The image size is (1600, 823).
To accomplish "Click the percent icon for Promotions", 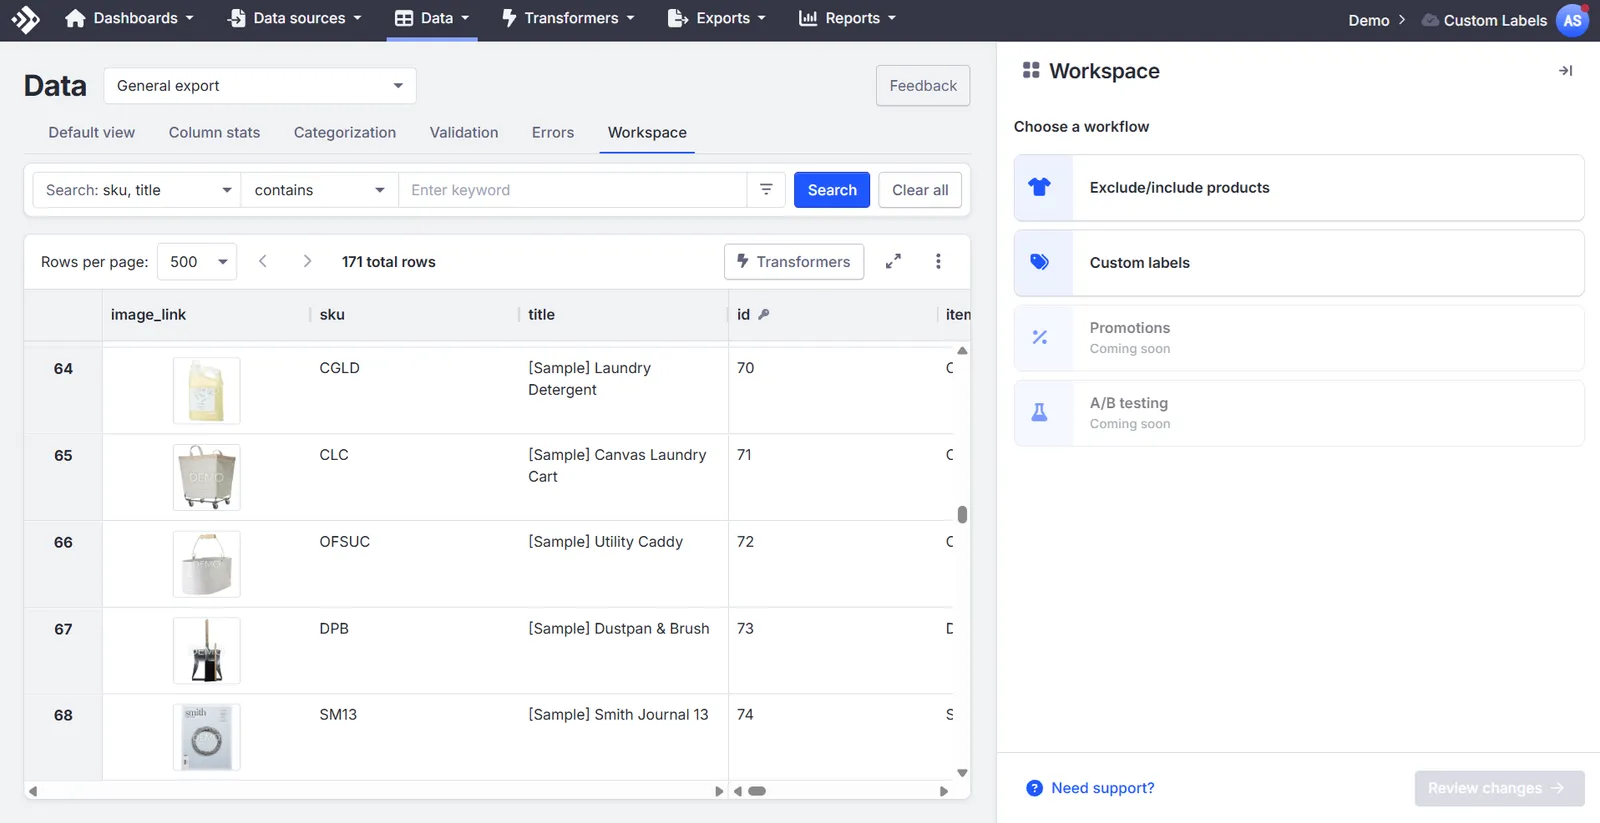I will tap(1040, 338).
